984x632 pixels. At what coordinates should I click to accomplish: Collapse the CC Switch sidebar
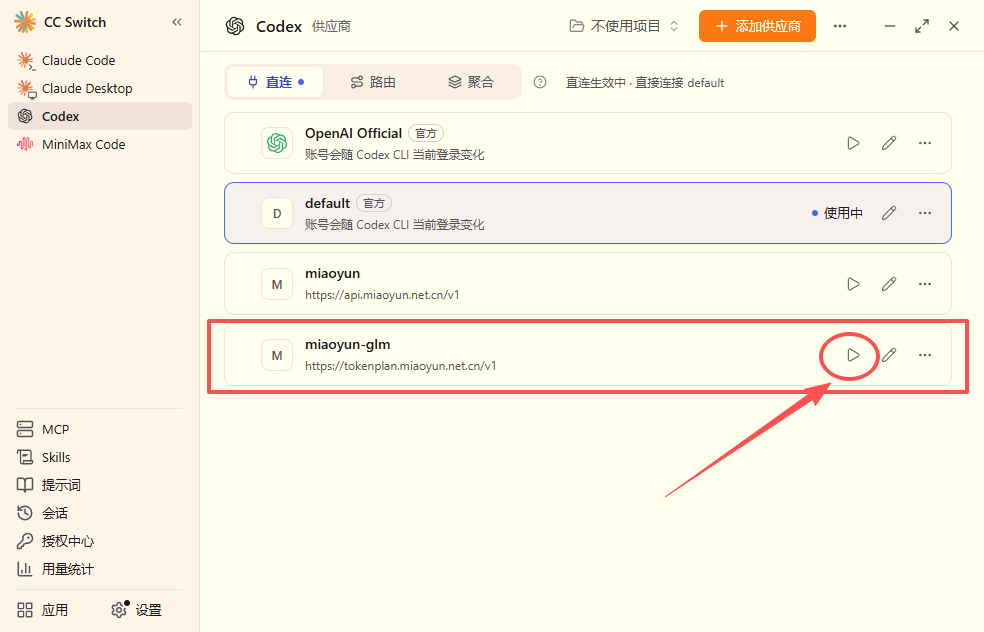(x=177, y=23)
